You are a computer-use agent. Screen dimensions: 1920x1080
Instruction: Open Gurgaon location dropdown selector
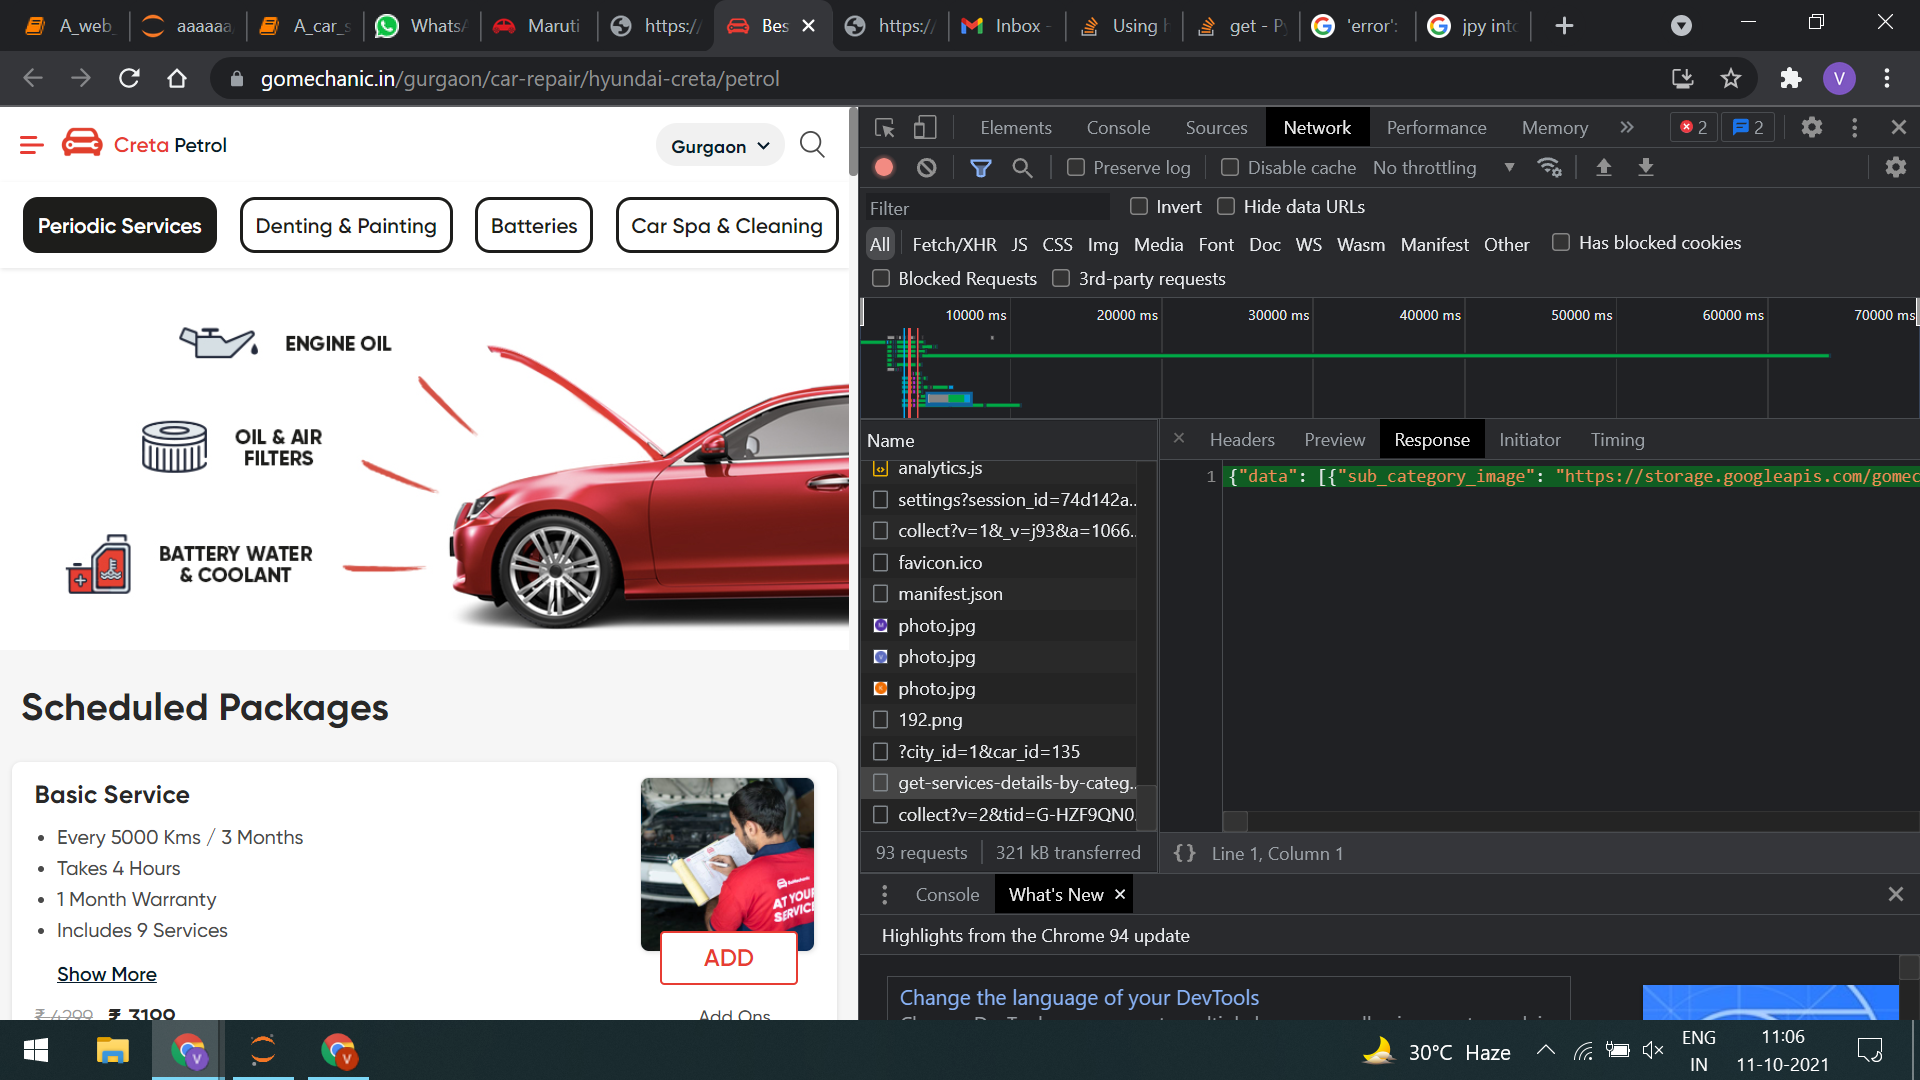(x=719, y=145)
